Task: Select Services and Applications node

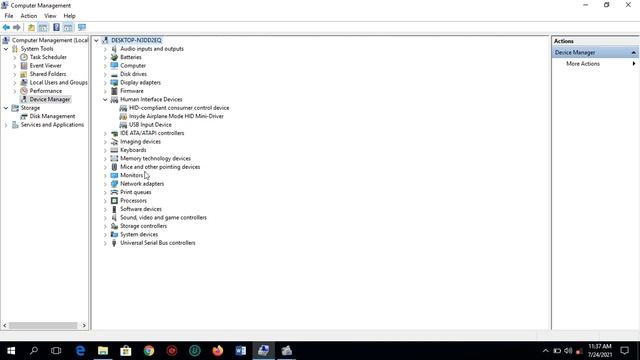Action: pyautogui.click(x=52, y=125)
